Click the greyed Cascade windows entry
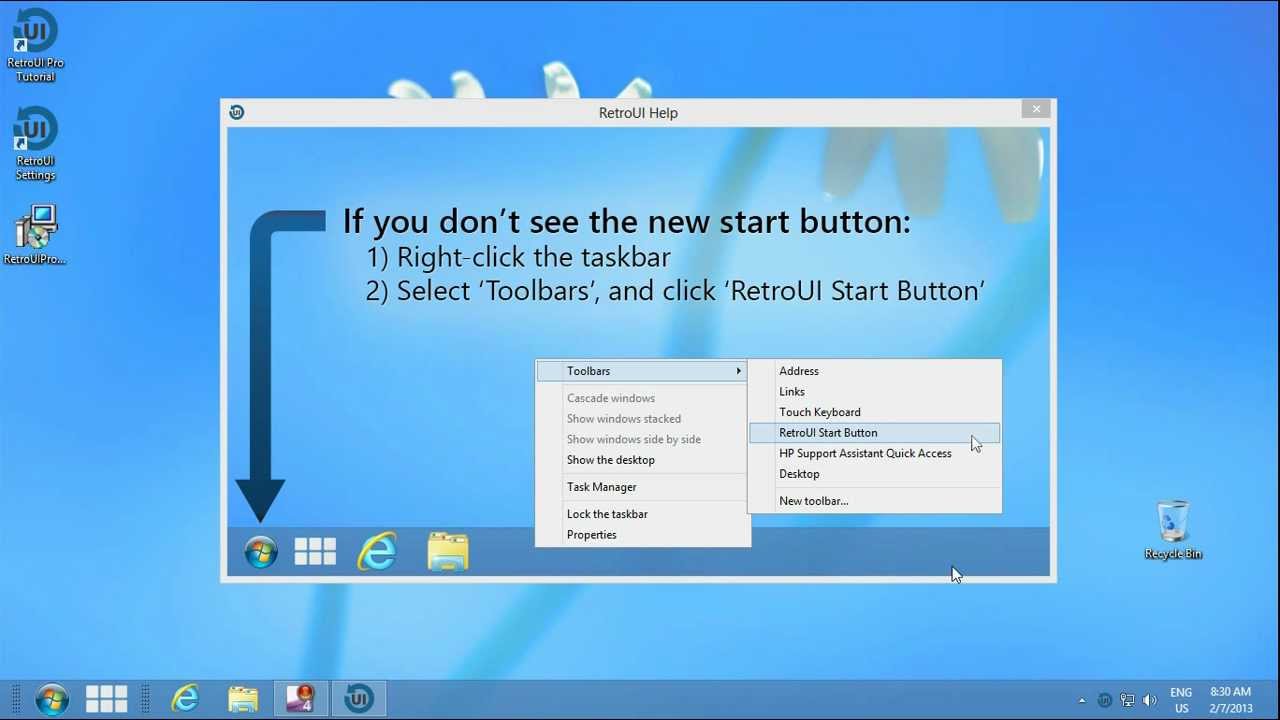Image resolution: width=1280 pixels, height=720 pixels. pyautogui.click(x=642, y=398)
